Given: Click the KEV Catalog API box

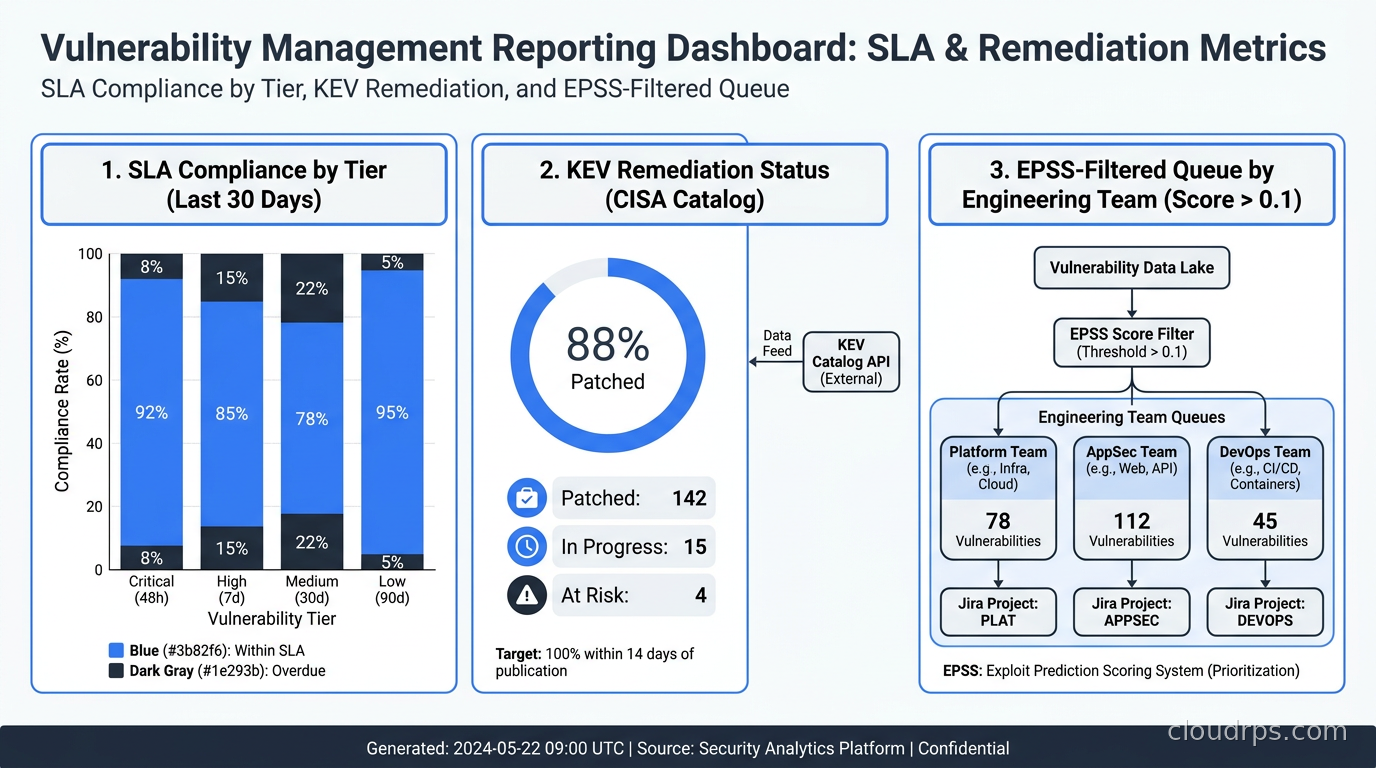Looking at the screenshot, I should point(851,362).
